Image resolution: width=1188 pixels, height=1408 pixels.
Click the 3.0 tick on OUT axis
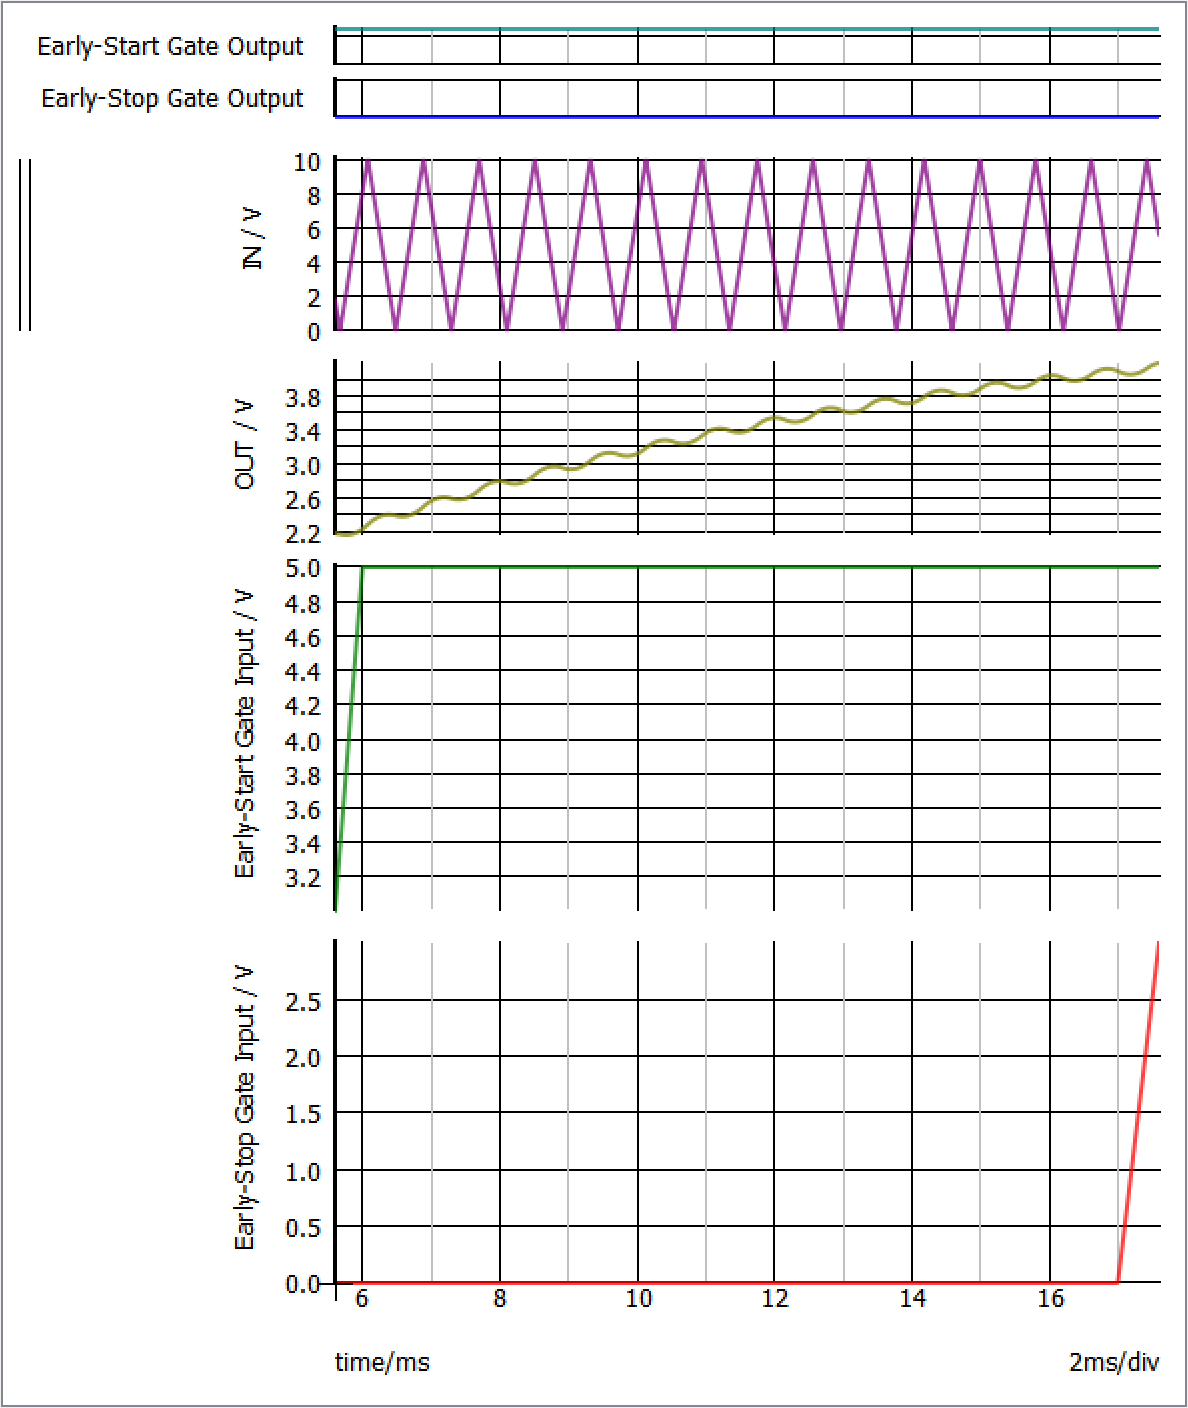pyautogui.click(x=303, y=466)
